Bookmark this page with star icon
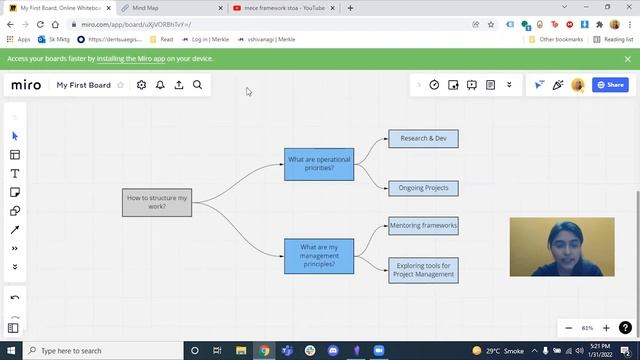Screen dimensions: 640x360 [x=491, y=24]
